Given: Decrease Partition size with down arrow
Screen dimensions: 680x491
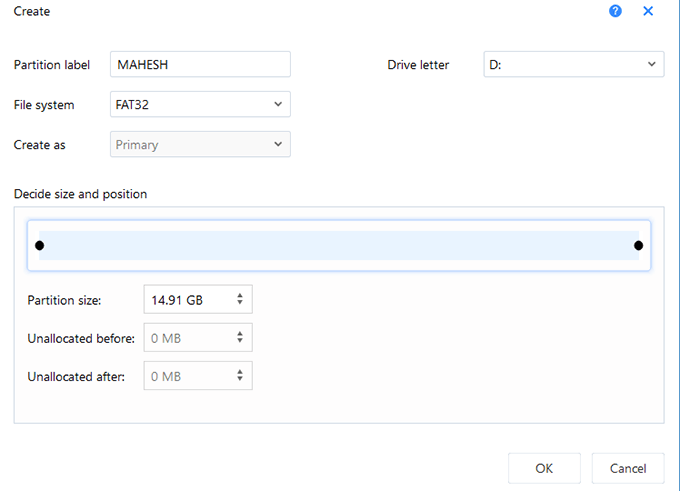Looking at the screenshot, I should point(240,303).
